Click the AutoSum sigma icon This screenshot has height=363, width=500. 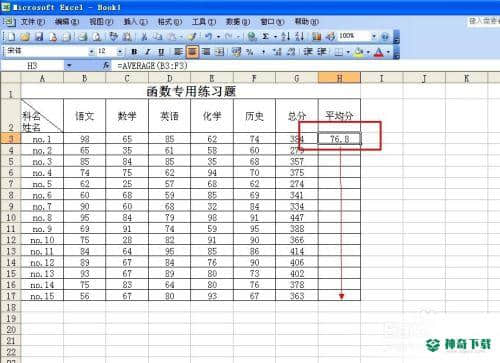[x=266, y=36]
